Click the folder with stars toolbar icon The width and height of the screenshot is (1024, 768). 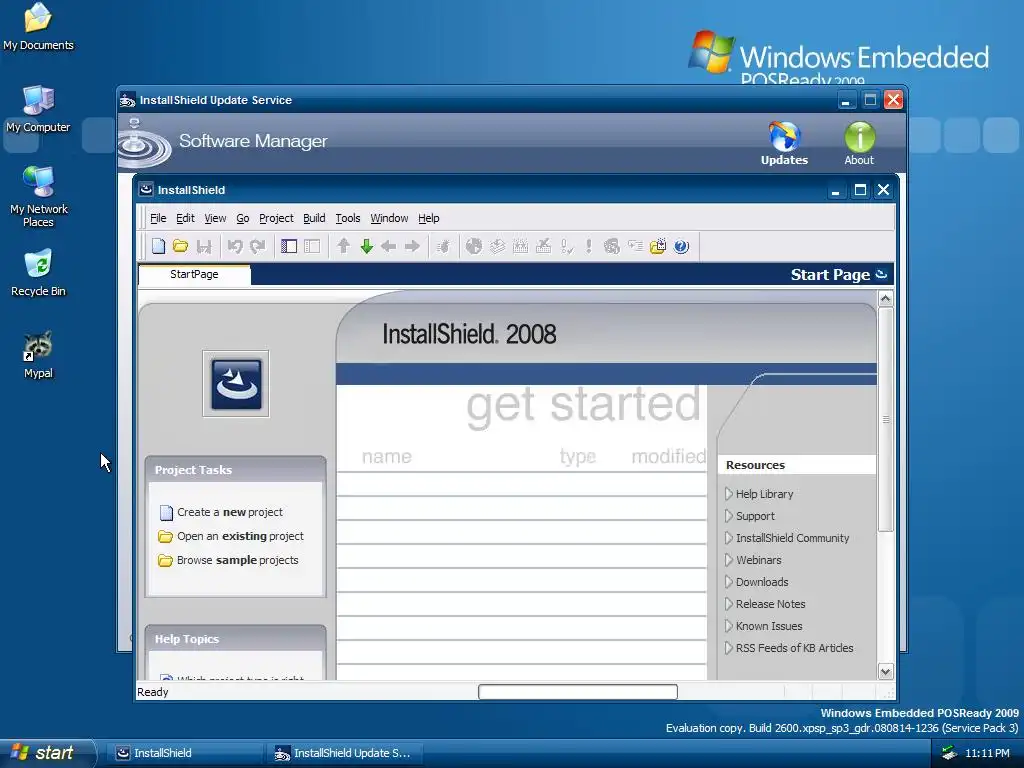(x=658, y=246)
